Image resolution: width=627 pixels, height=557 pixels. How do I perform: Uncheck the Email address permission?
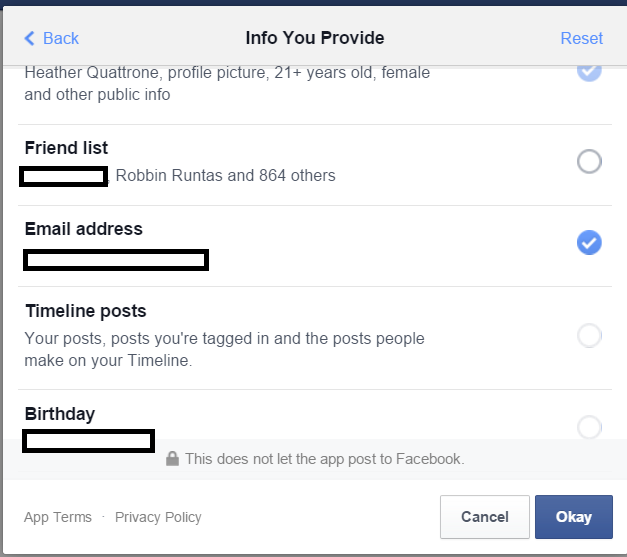pyautogui.click(x=589, y=242)
